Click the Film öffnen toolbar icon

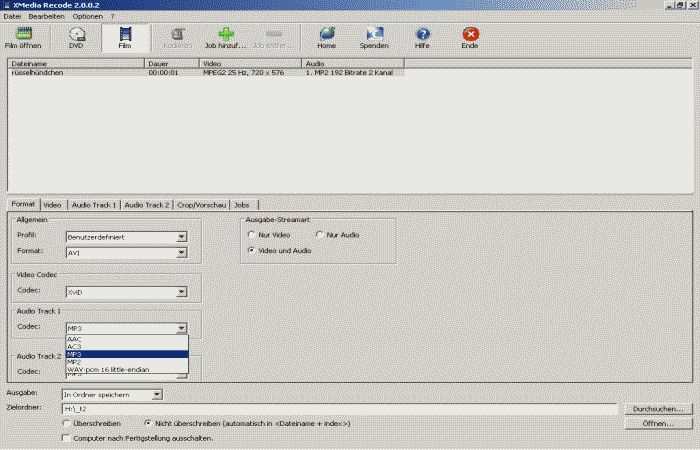23,34
